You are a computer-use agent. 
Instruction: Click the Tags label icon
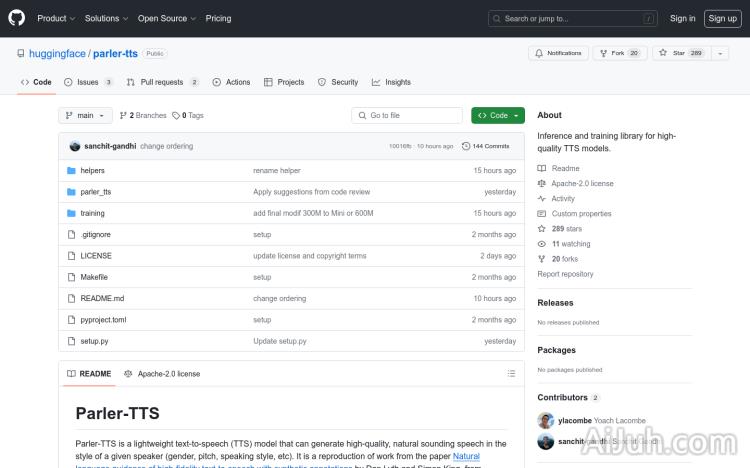[x=176, y=115]
